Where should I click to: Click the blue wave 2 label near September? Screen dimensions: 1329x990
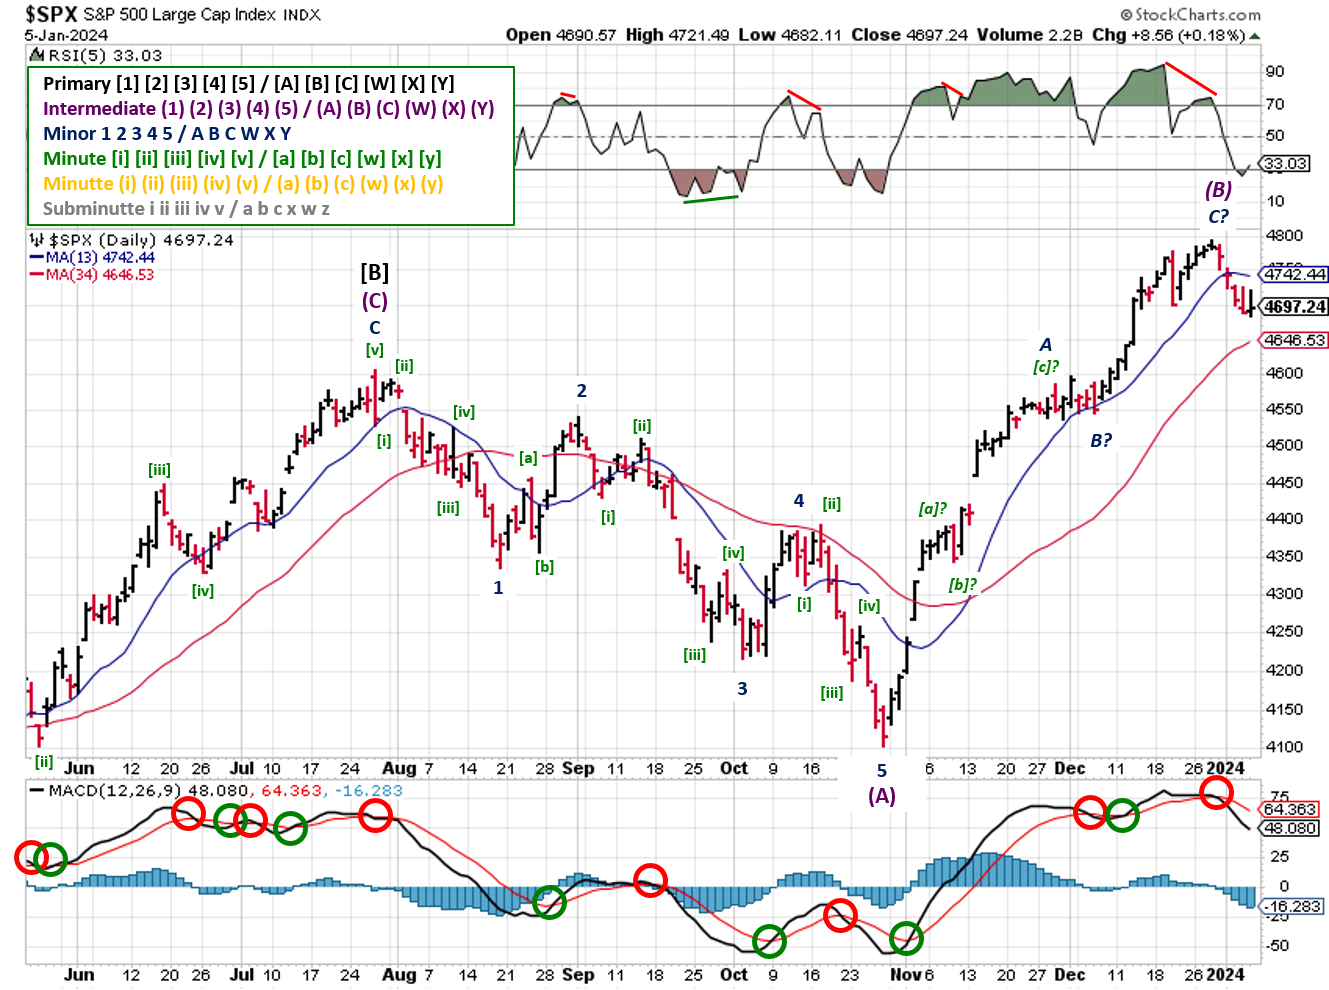[581, 391]
